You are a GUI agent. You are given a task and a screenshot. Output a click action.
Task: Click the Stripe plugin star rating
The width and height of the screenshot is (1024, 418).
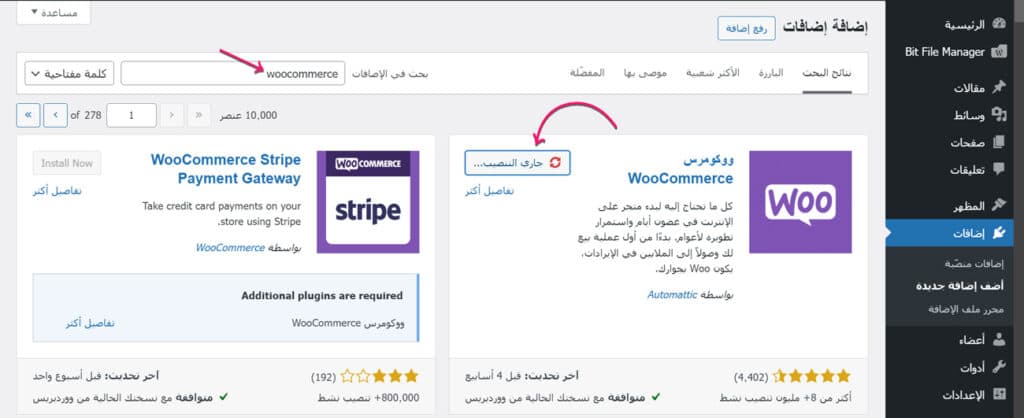(379, 376)
